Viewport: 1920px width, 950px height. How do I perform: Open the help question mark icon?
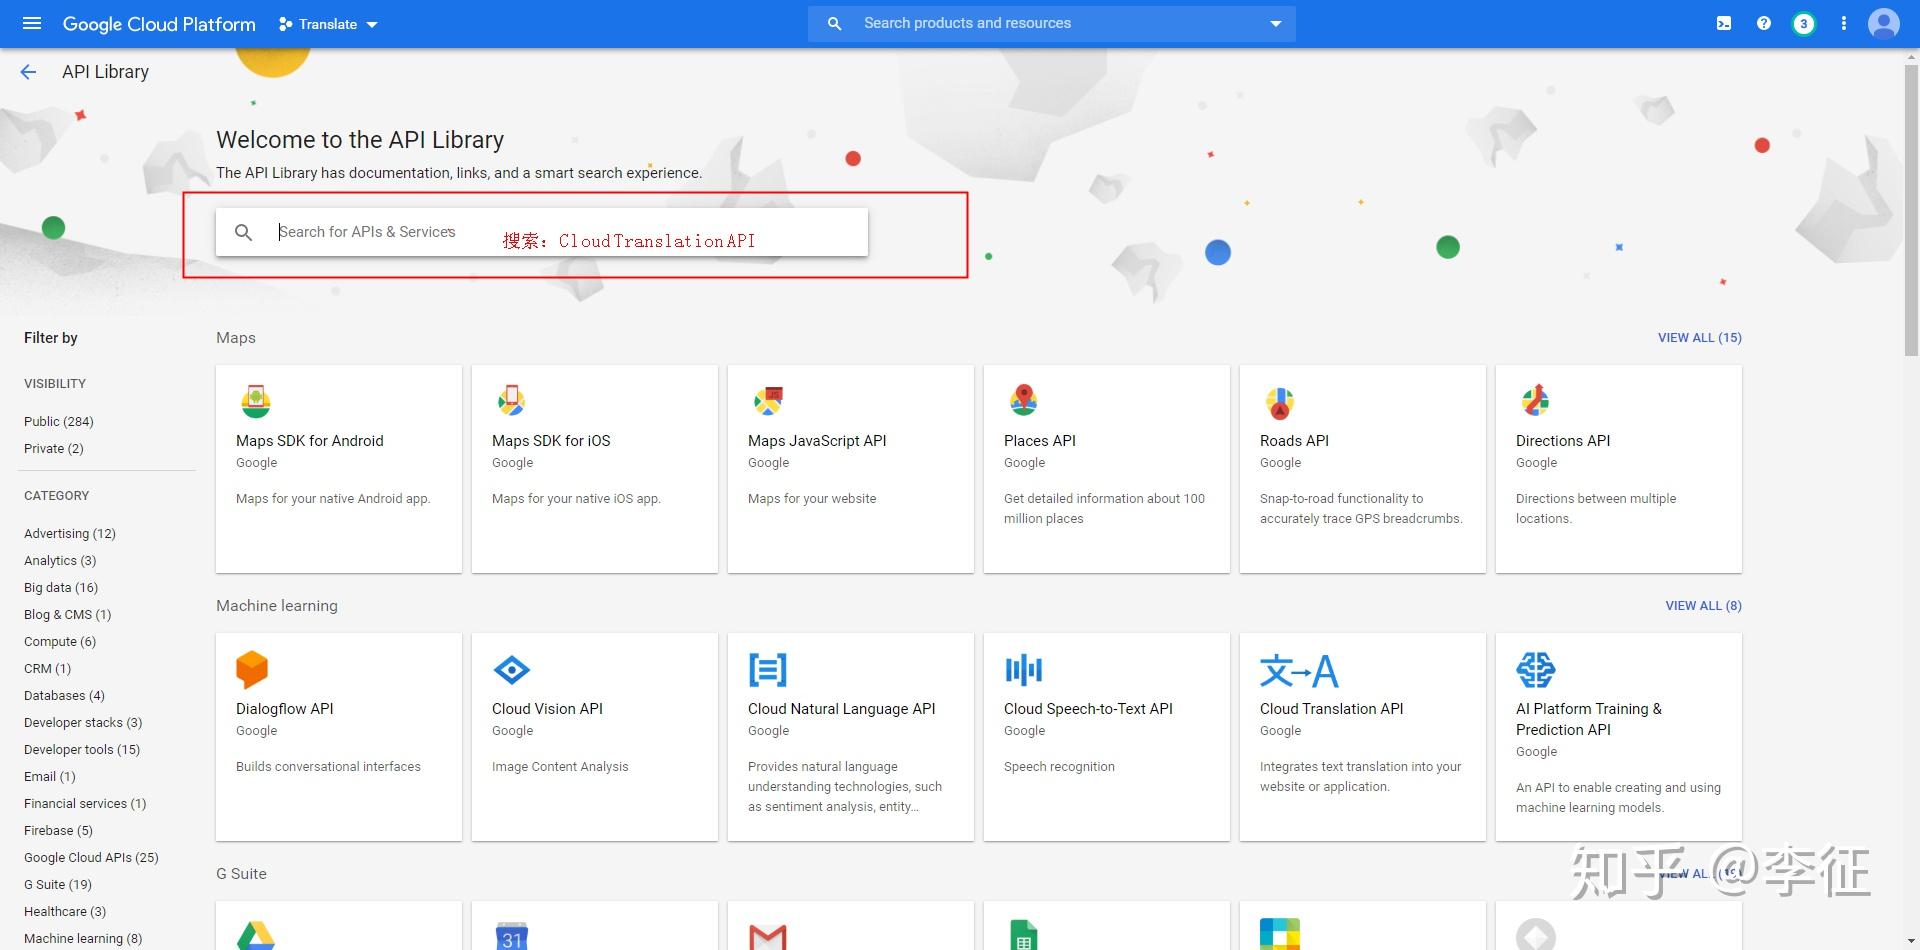(1764, 24)
